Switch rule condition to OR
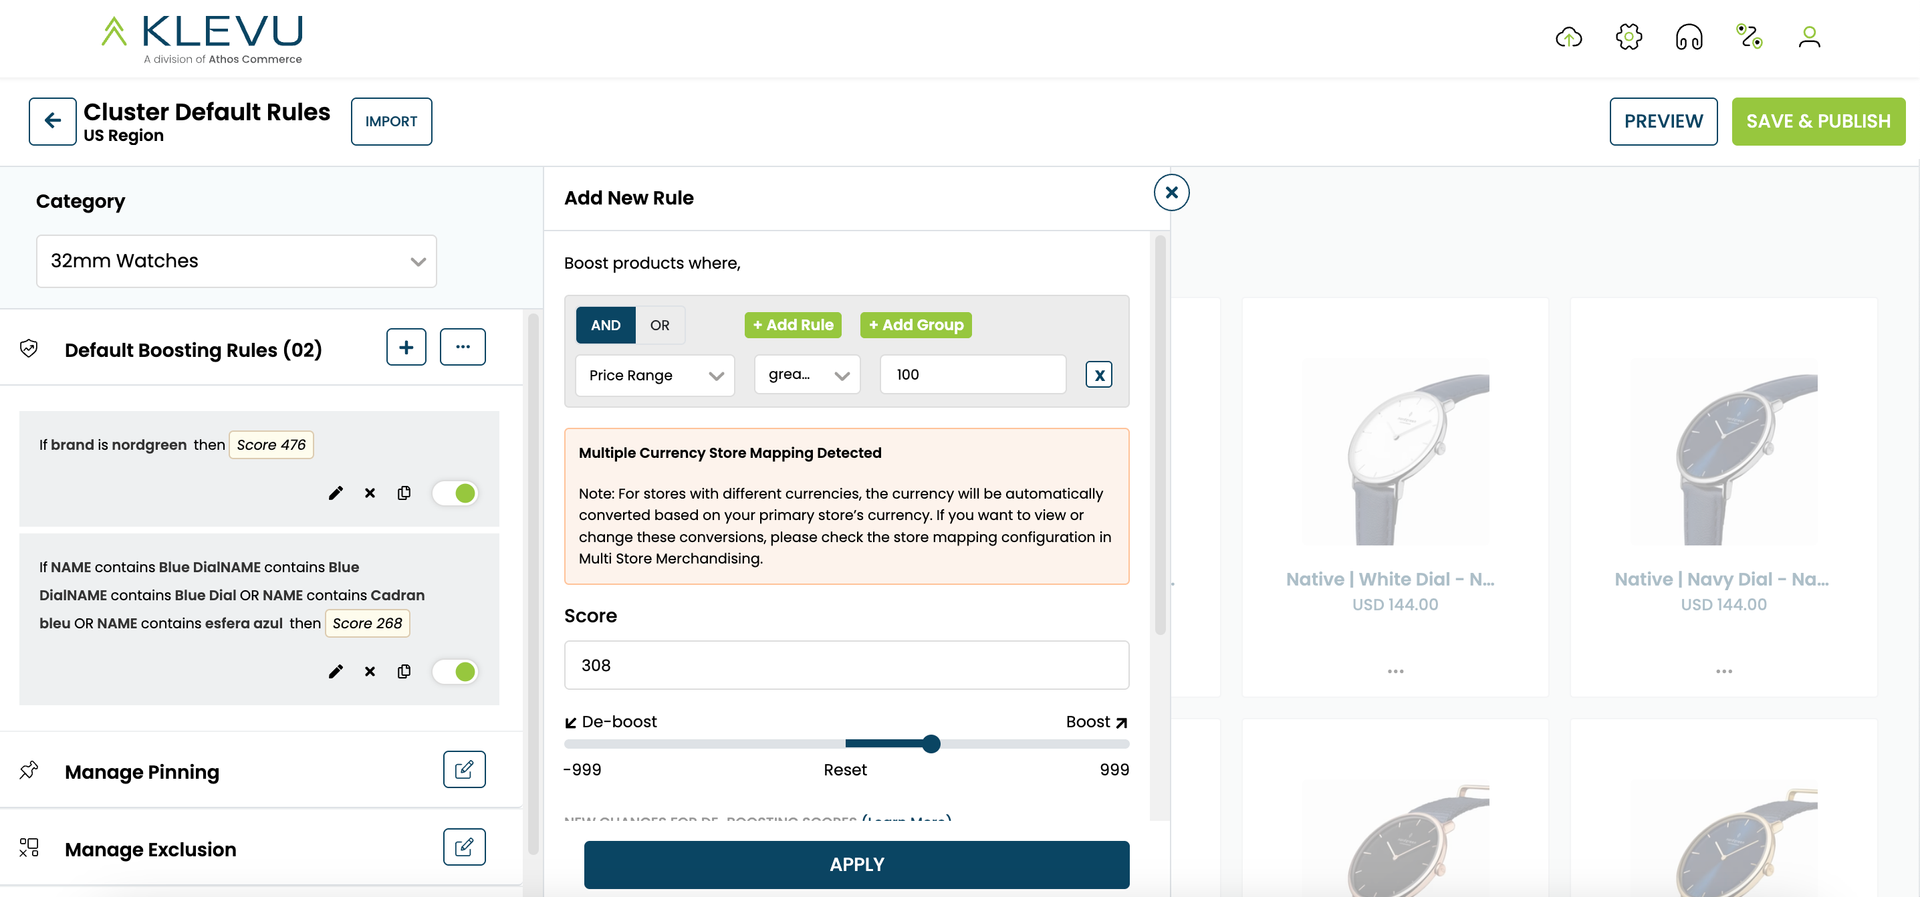 click(660, 325)
